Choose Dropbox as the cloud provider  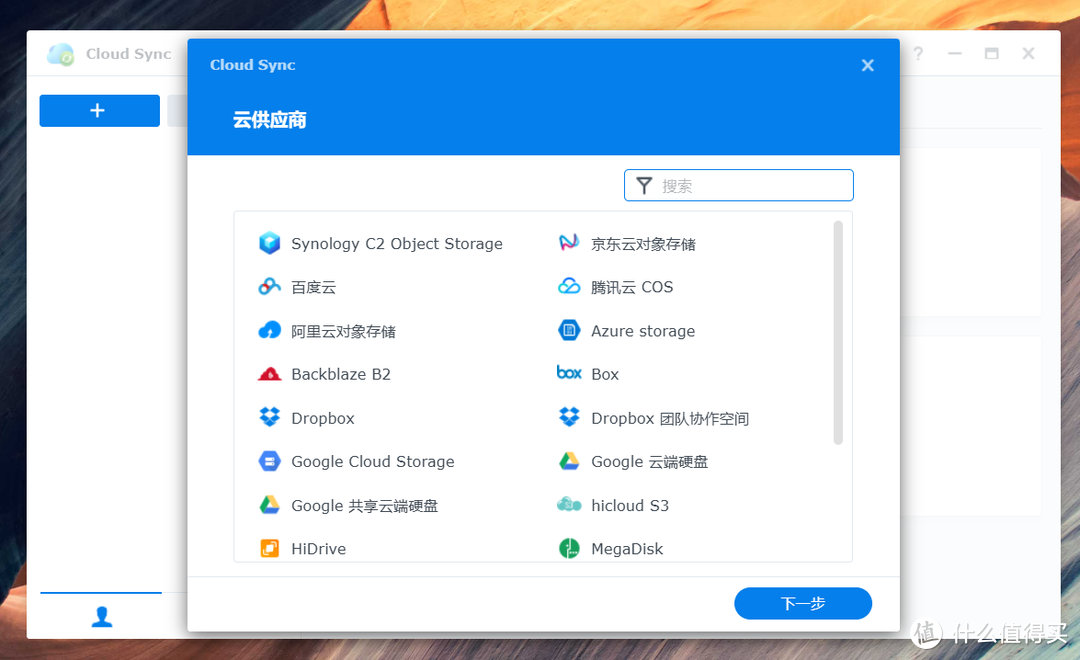coord(322,418)
